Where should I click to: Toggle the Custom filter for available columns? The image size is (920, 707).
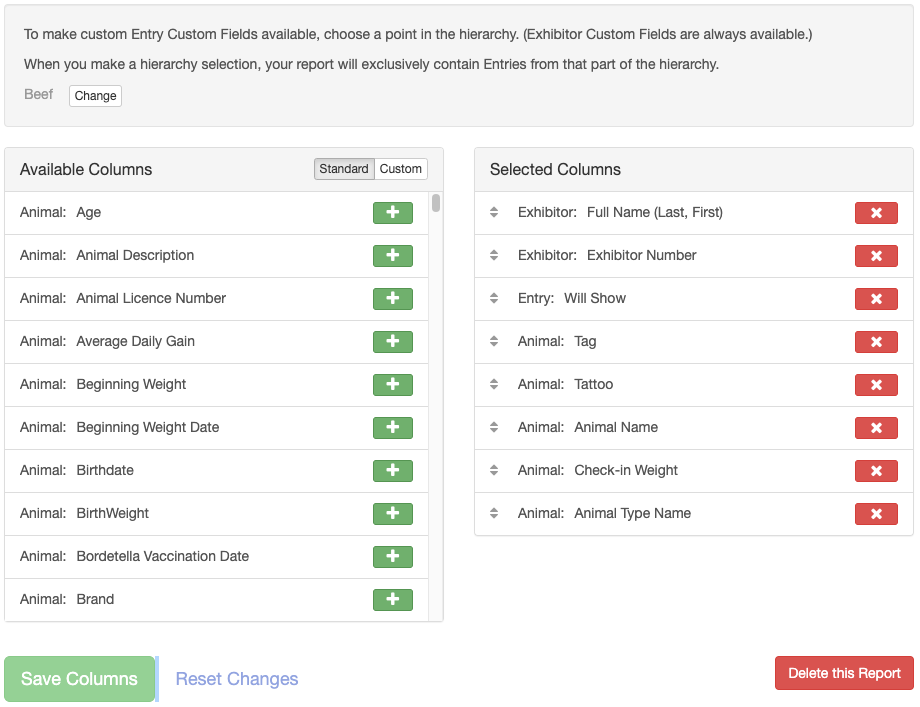399,168
